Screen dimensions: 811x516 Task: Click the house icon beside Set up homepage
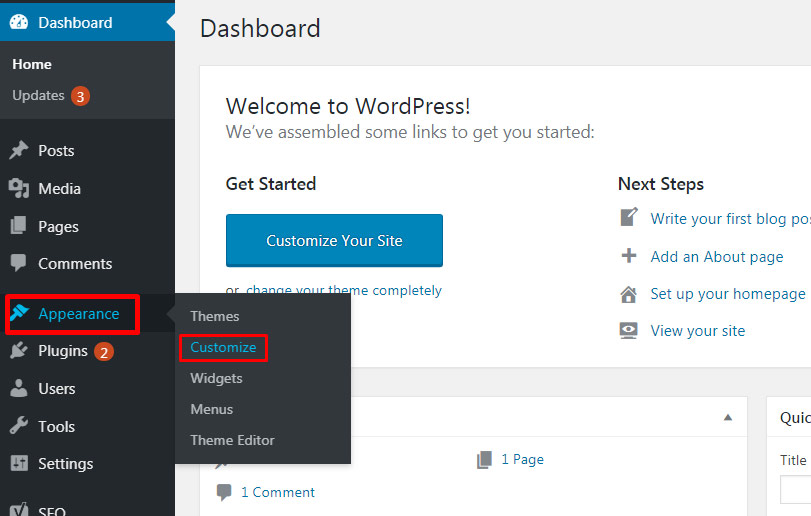tap(629, 294)
